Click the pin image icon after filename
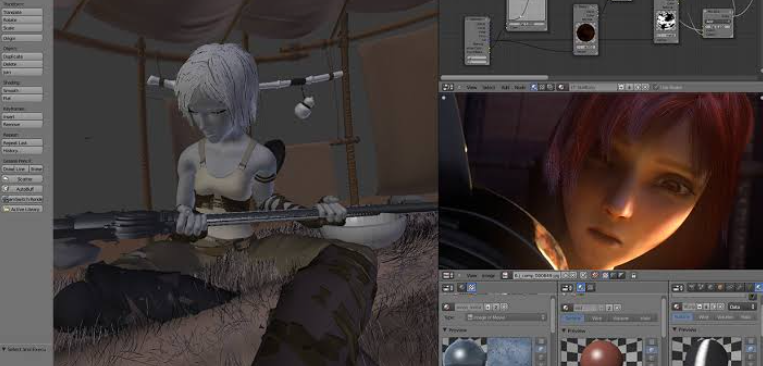Viewport: 763px width, 366px height. 583,275
